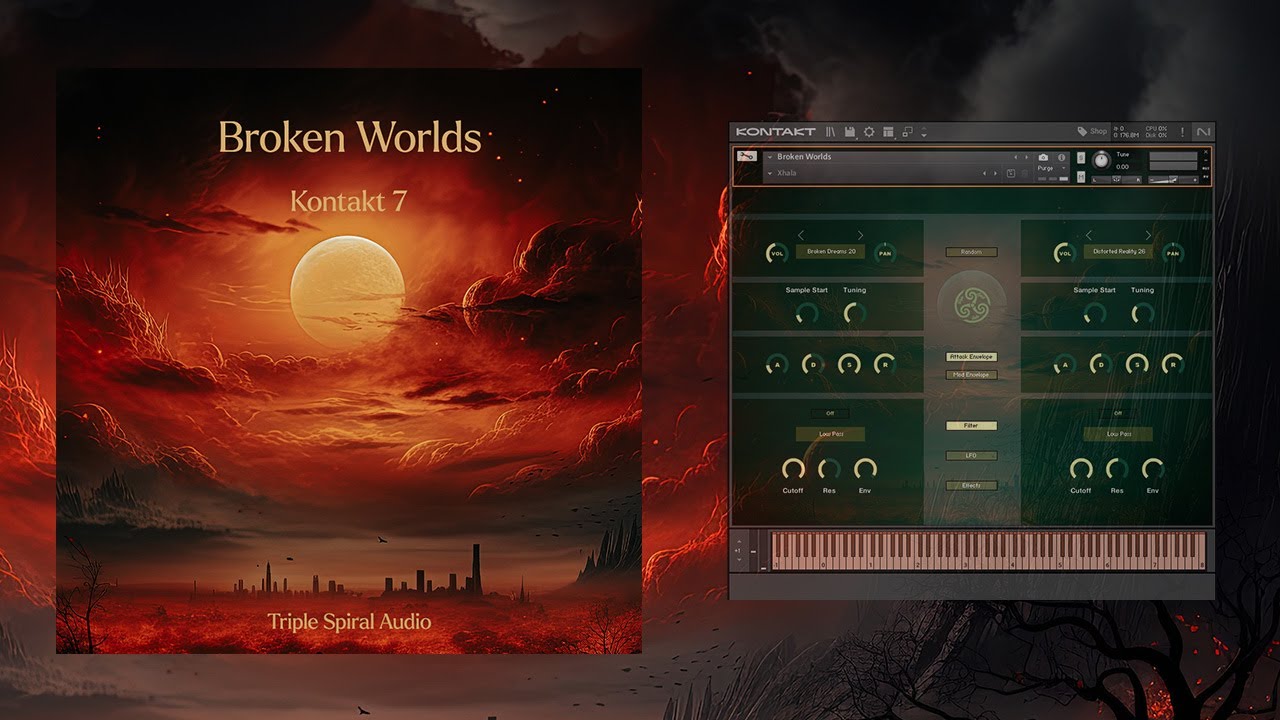Open the Kontakt library browser icon
This screenshot has width=1280, height=720.
pyautogui.click(x=831, y=132)
